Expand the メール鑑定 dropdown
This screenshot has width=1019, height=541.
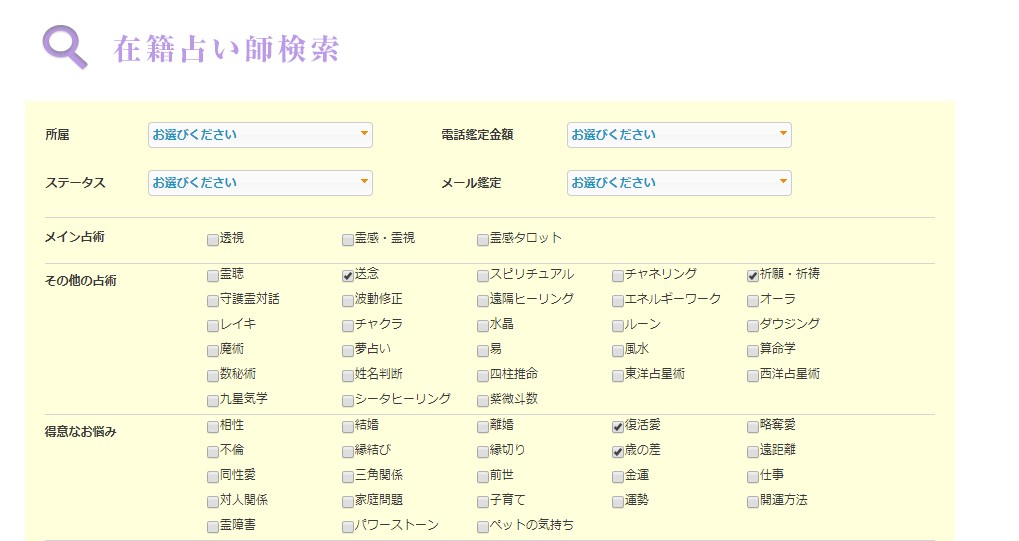point(679,183)
